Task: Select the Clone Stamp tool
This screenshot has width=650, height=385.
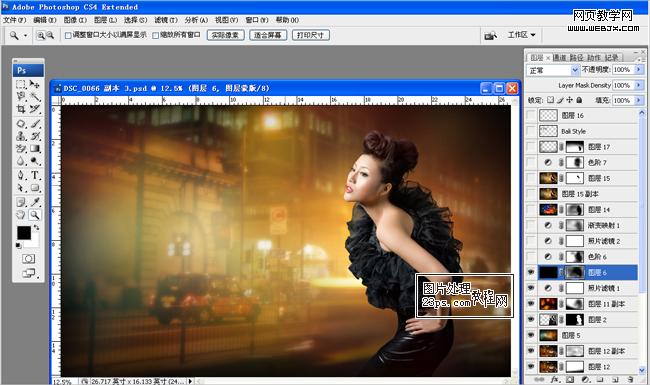Action: point(21,136)
